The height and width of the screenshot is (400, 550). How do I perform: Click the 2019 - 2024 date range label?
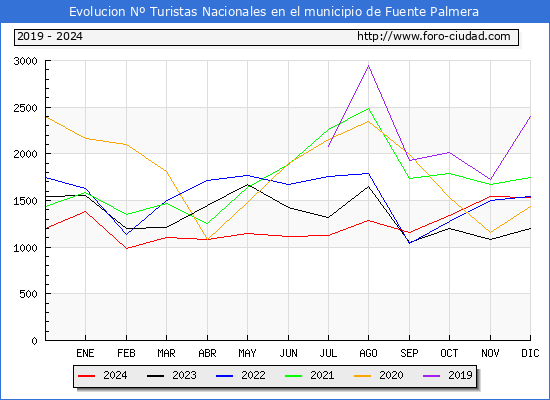click(50, 36)
